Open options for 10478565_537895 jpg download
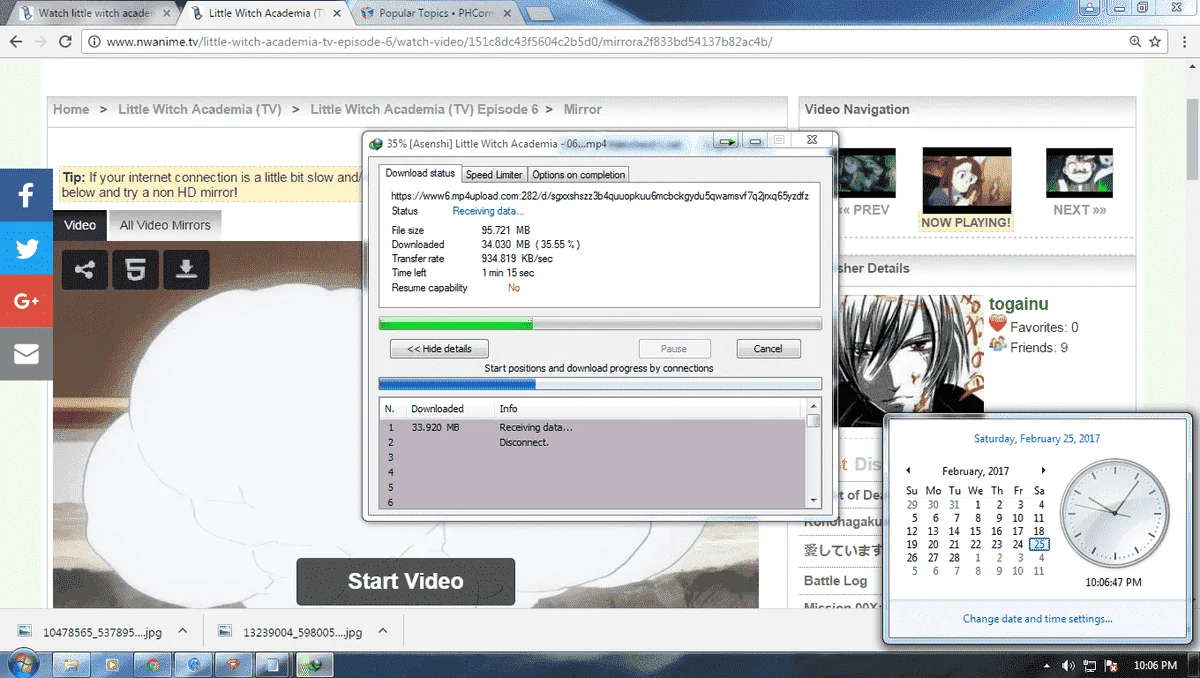 (x=182, y=631)
